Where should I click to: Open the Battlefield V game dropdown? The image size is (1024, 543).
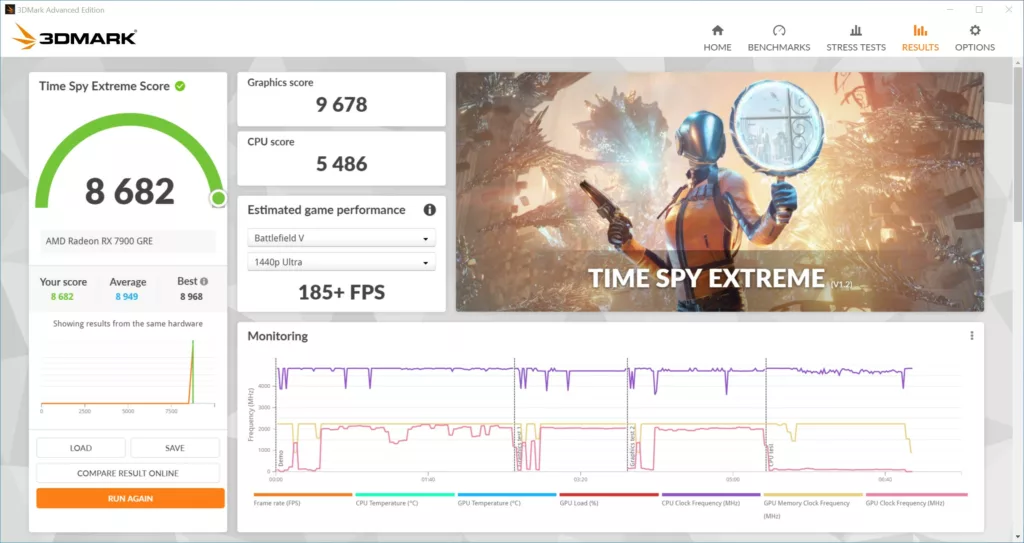click(x=341, y=238)
